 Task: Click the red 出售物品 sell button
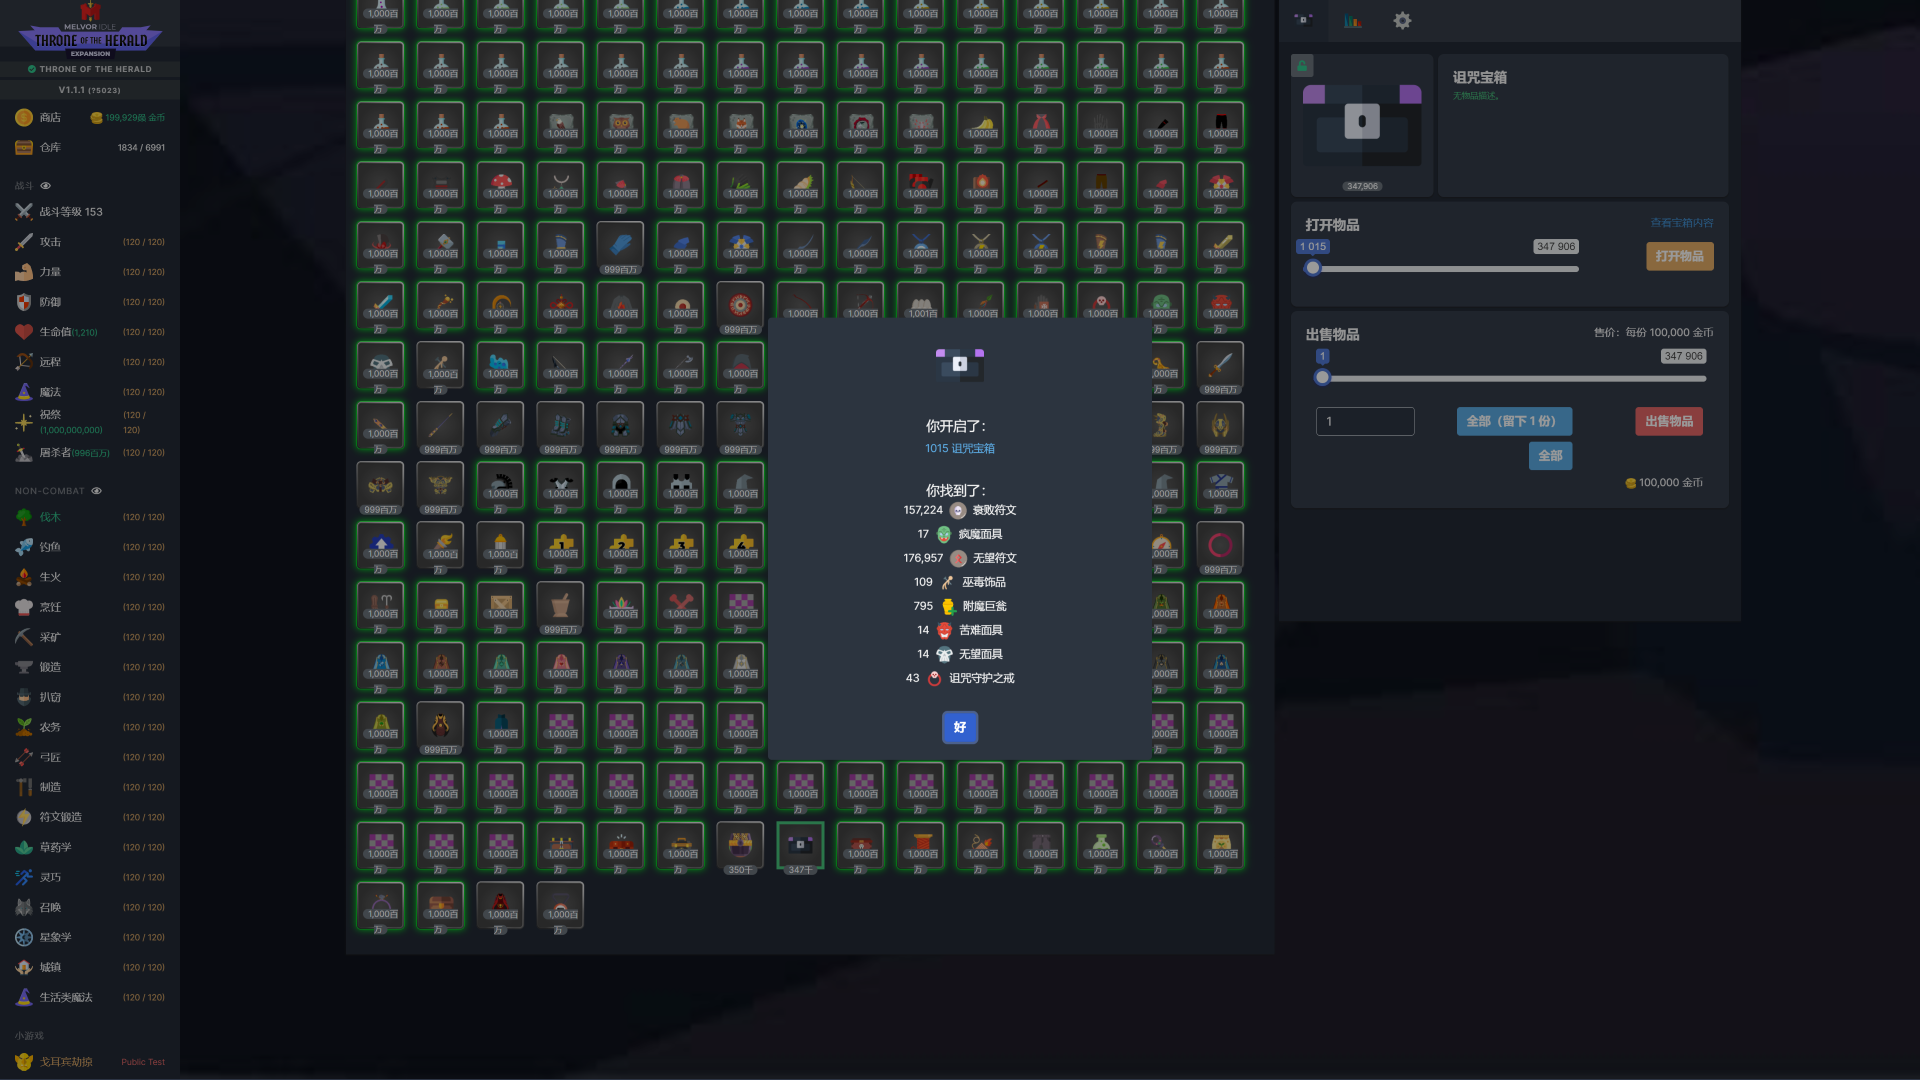point(1668,421)
